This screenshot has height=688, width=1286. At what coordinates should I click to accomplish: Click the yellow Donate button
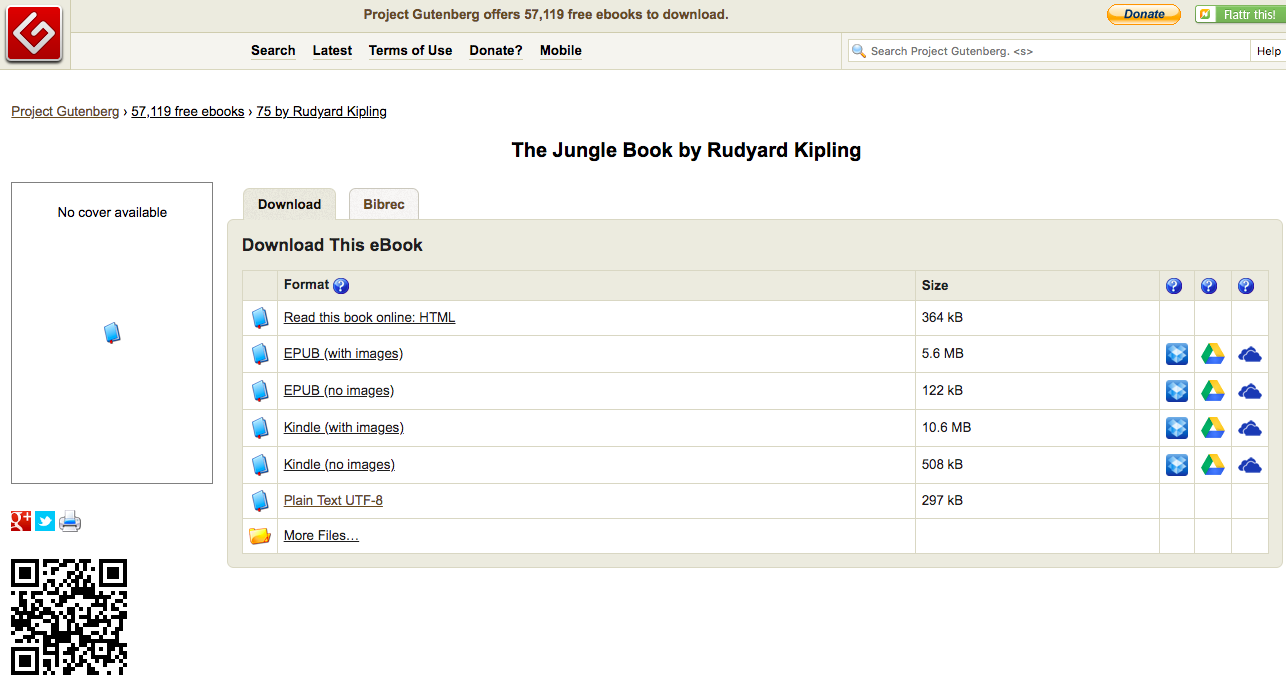coord(1144,14)
